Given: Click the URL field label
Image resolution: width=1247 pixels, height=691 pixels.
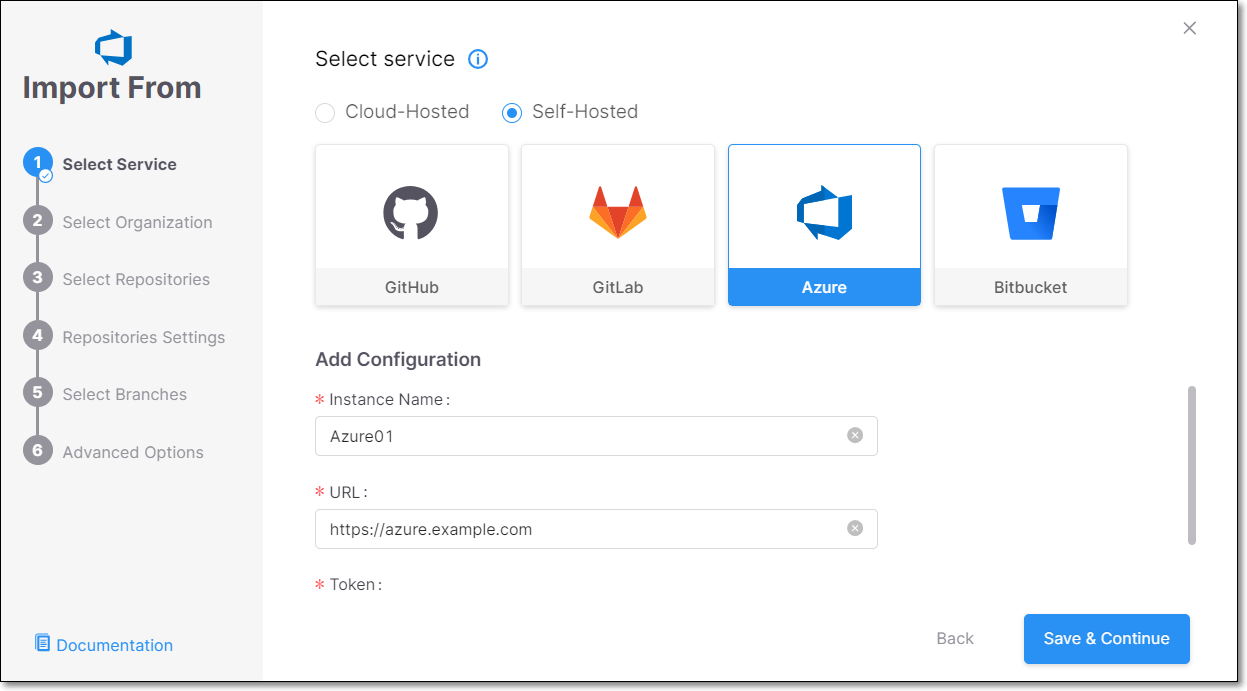Looking at the screenshot, I should 348,492.
